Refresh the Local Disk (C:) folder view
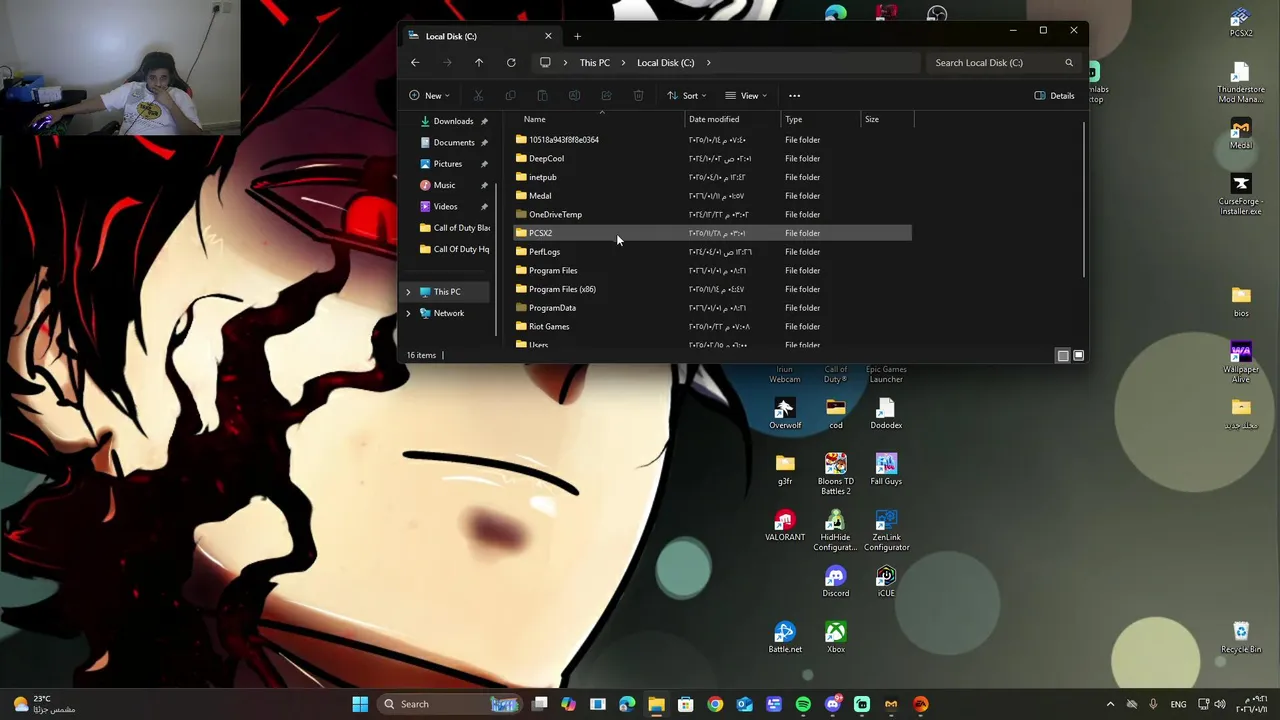This screenshot has width=1280, height=720. pos(511,63)
